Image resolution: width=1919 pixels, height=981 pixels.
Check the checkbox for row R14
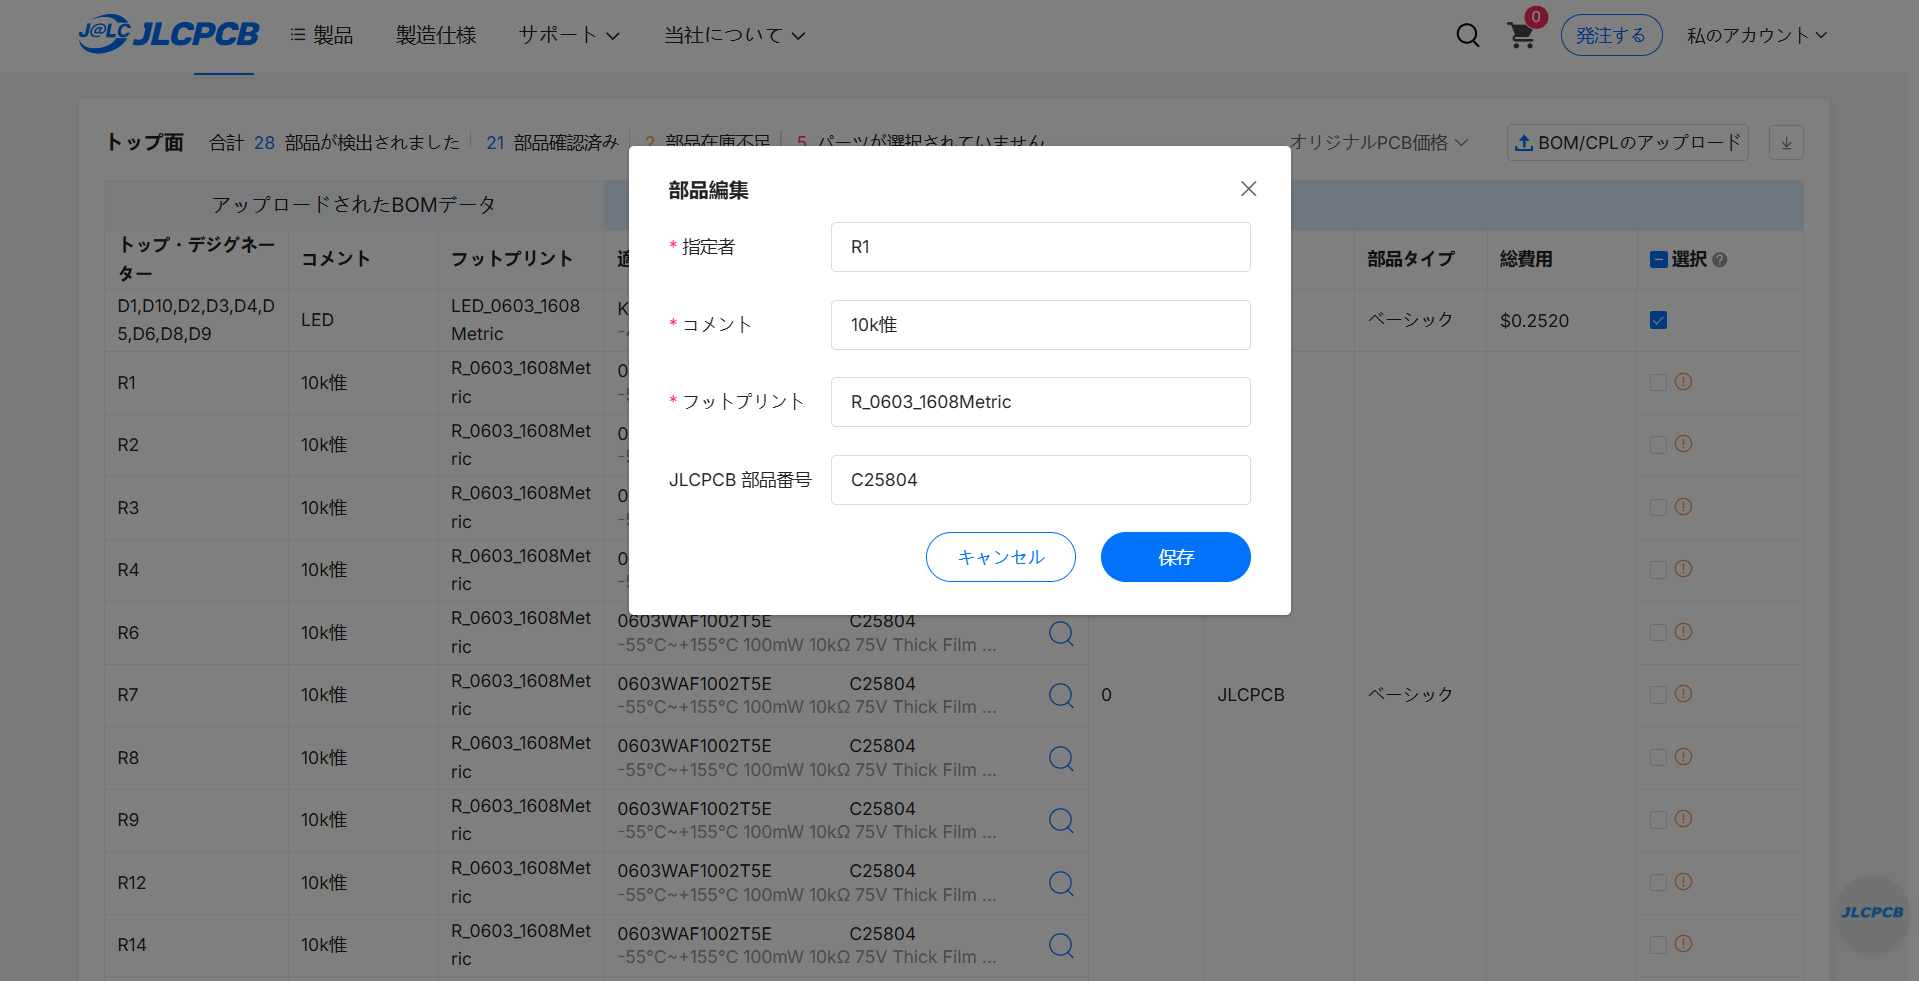1658,945
